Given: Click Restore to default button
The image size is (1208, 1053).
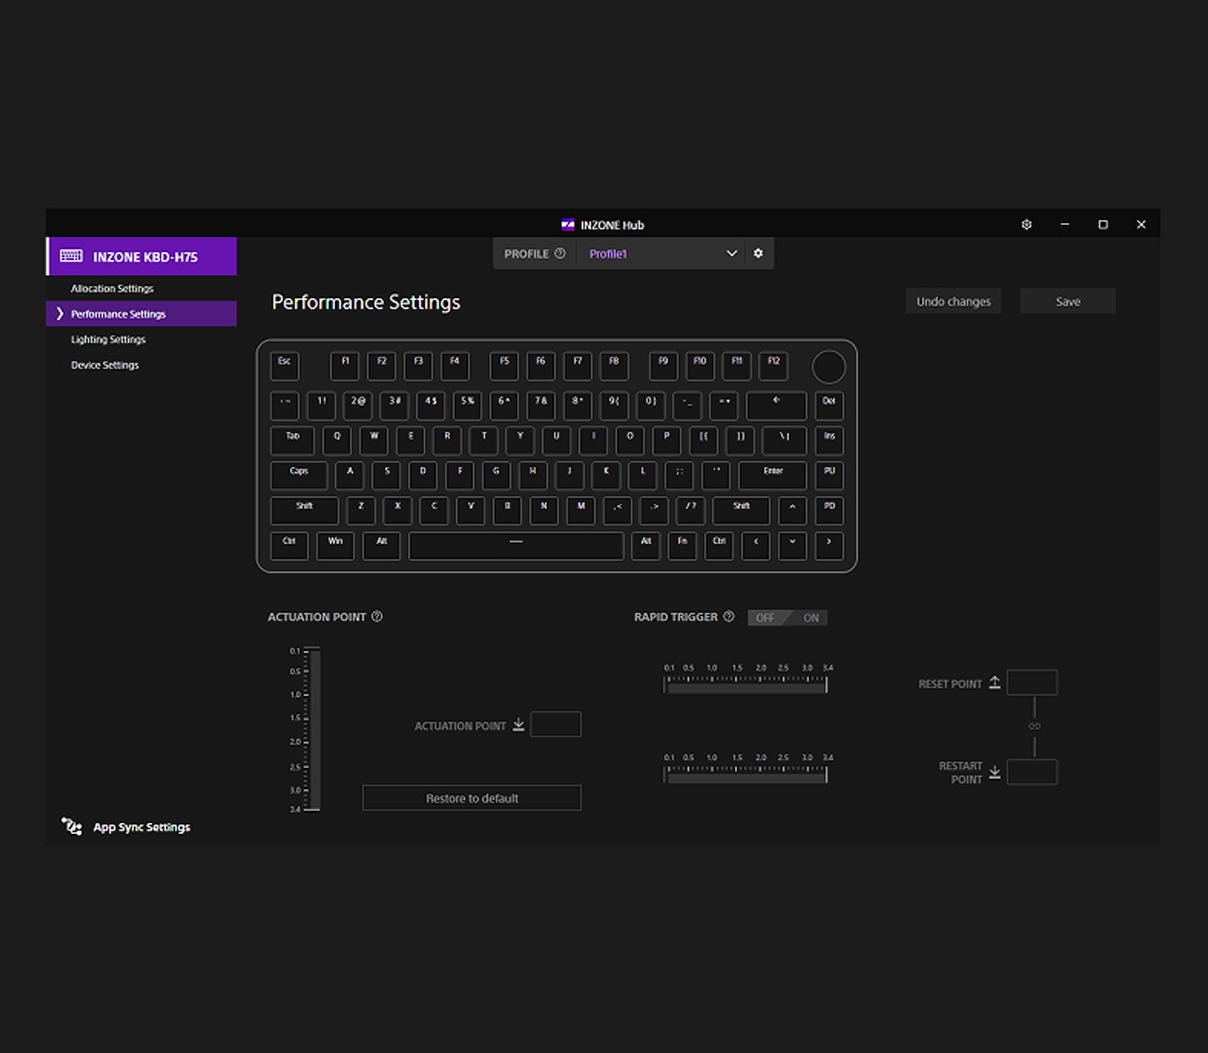Looking at the screenshot, I should (x=472, y=798).
